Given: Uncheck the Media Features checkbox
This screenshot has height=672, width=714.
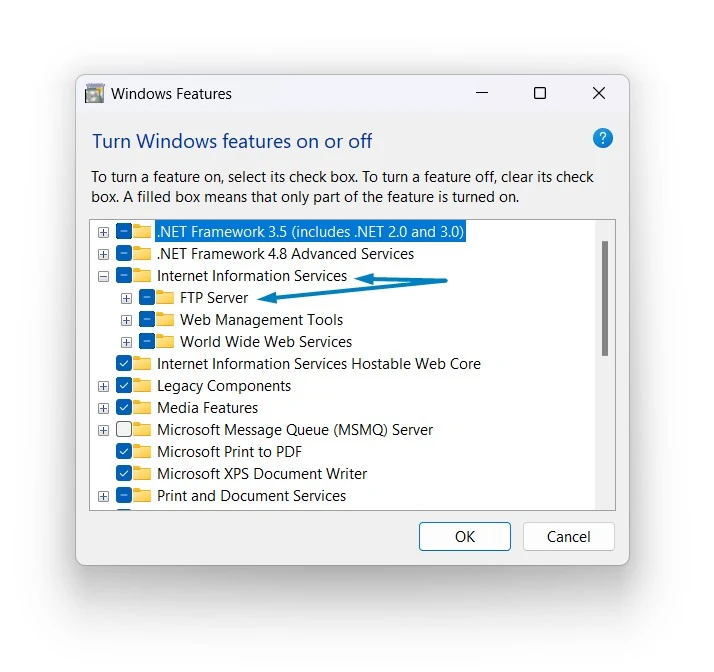Looking at the screenshot, I should pyautogui.click(x=124, y=407).
